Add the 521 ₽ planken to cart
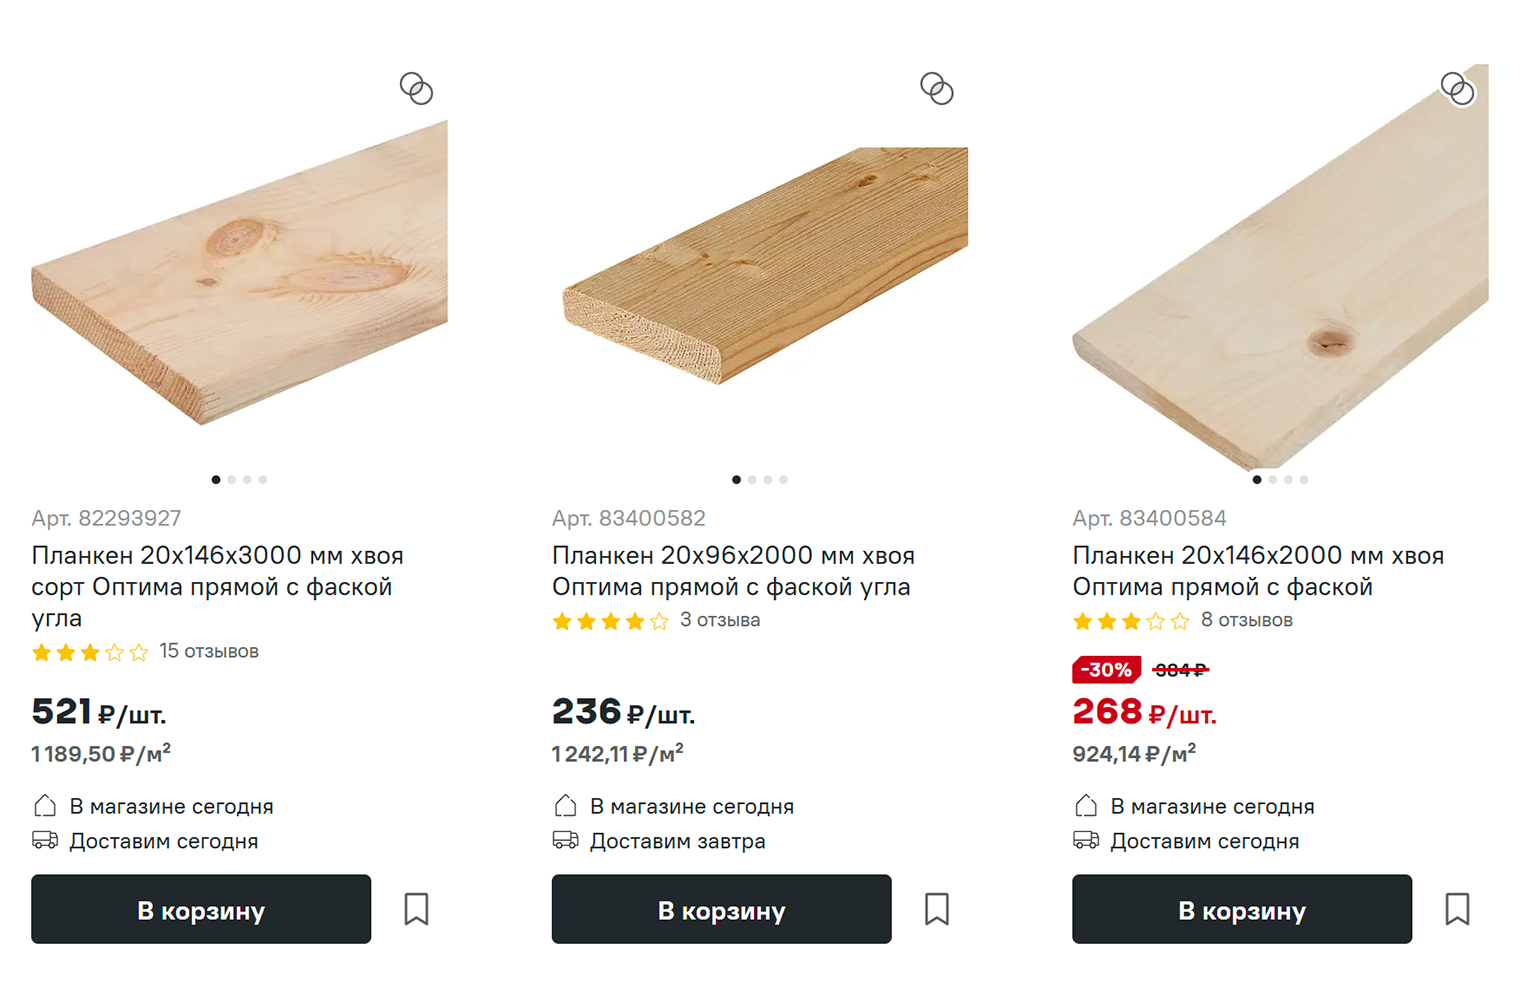Image resolution: width=1520 pixels, height=1008 pixels. coord(201,909)
